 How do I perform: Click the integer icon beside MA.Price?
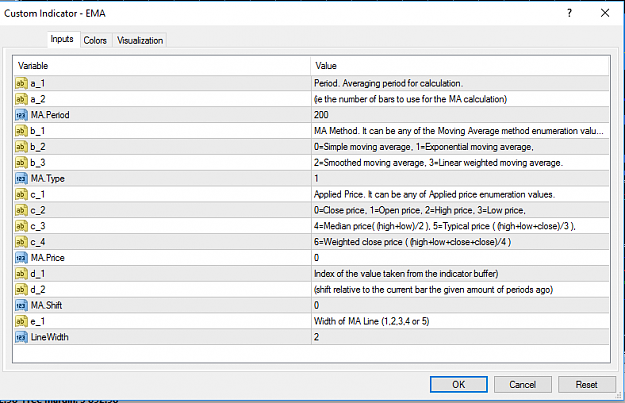click(21, 258)
